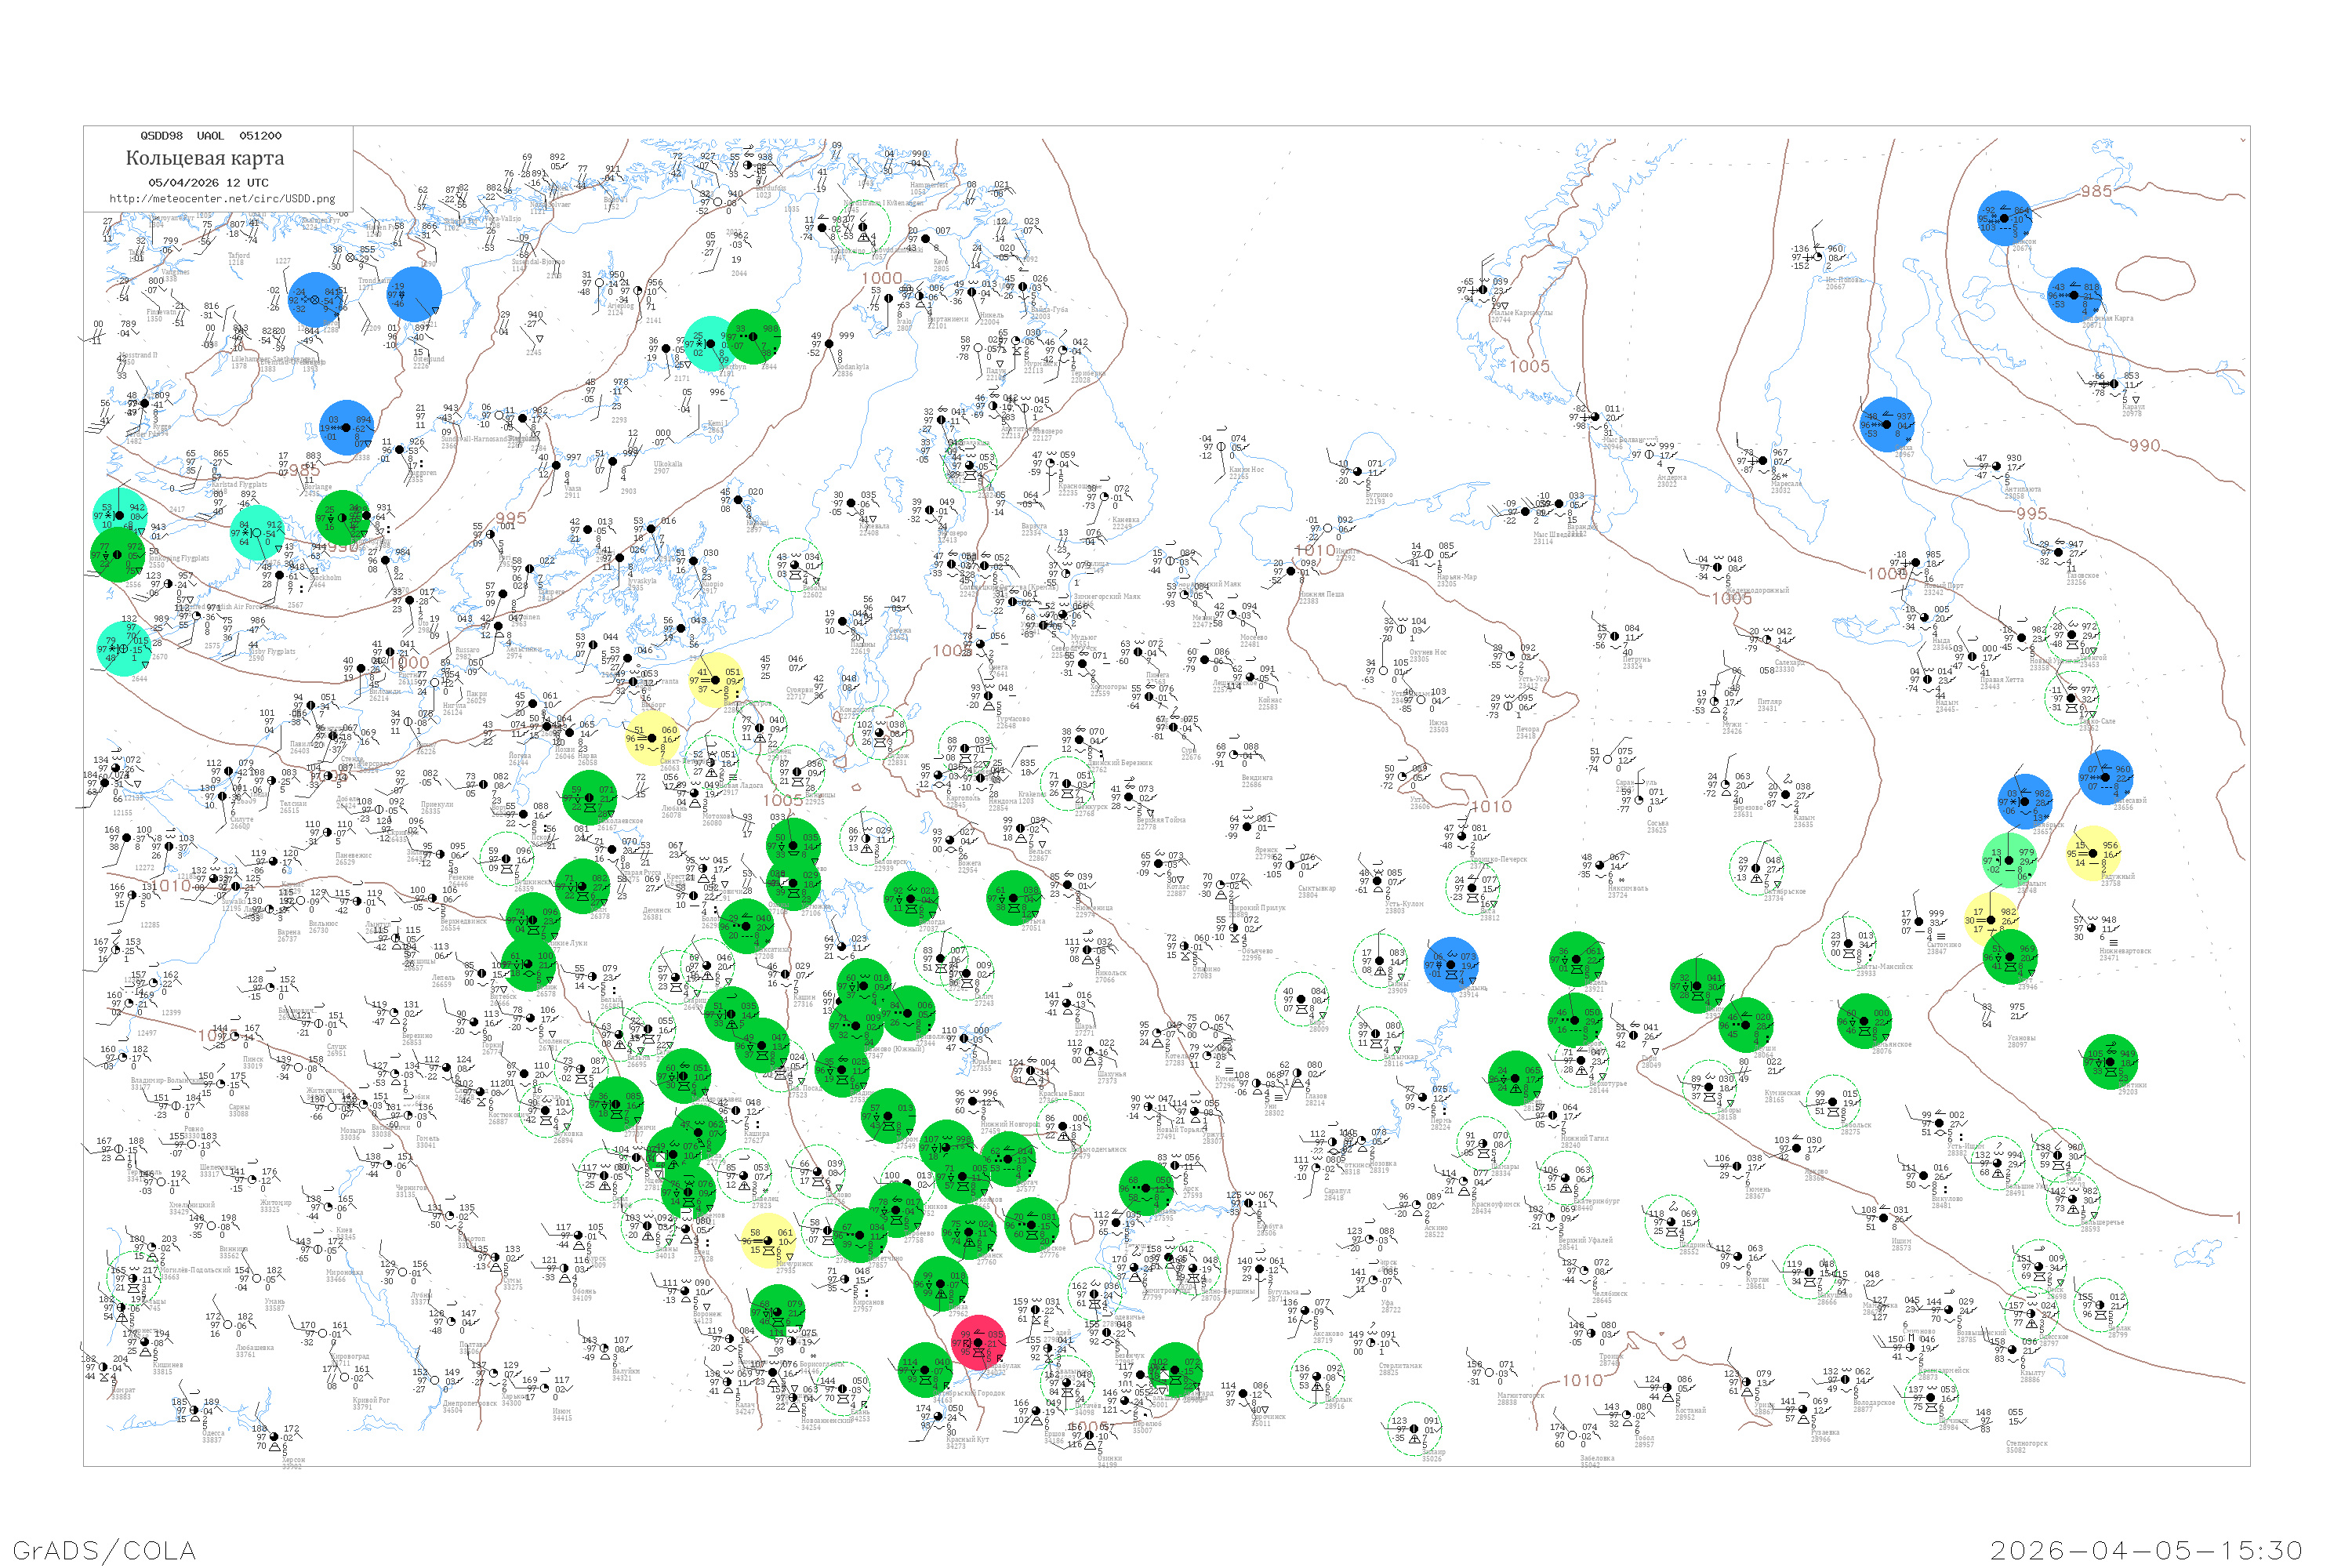This screenshot has height=1568, width=2352.
Task: Click the Кольцевая карта title text
Action: click(205, 158)
